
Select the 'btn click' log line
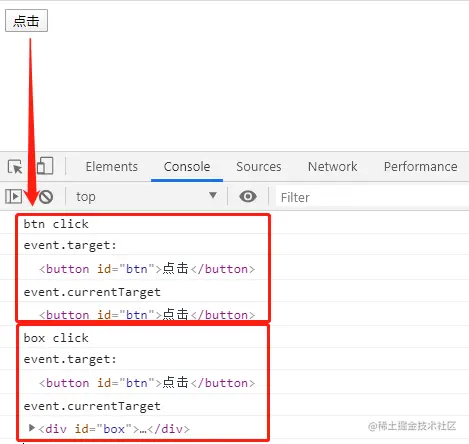click(56, 224)
